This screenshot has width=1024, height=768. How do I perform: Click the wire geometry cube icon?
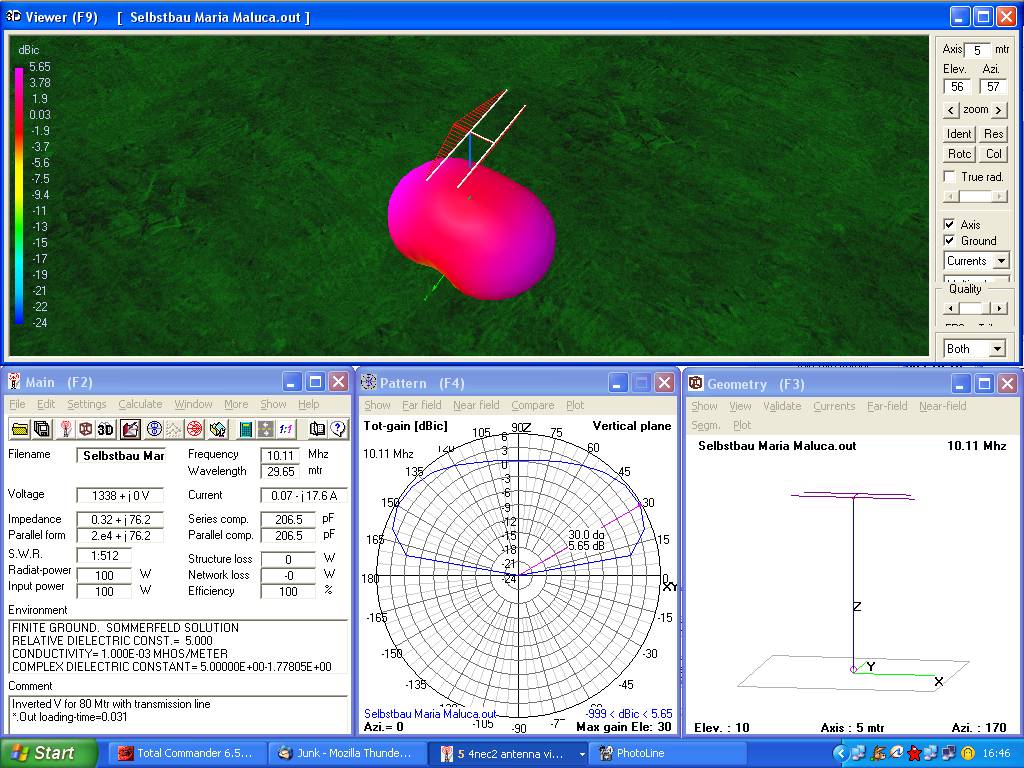86,429
